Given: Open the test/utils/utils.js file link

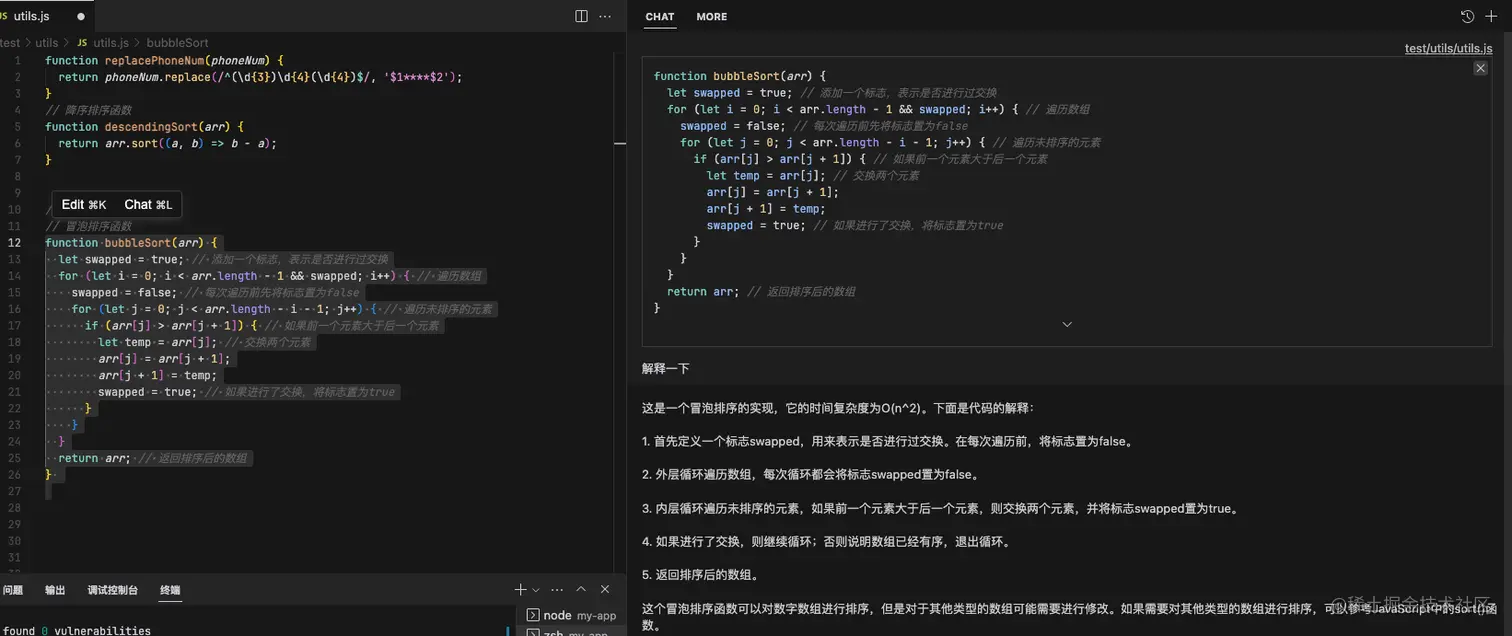Looking at the screenshot, I should click(x=1448, y=48).
